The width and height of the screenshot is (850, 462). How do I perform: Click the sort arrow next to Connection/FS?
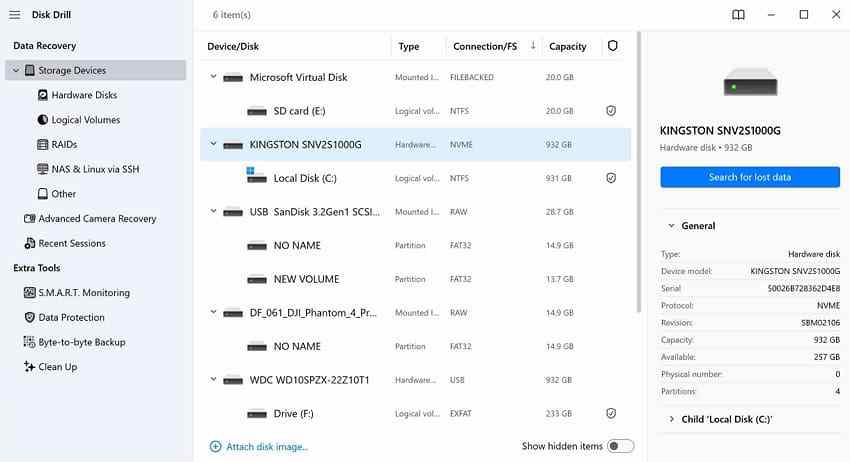coord(533,46)
